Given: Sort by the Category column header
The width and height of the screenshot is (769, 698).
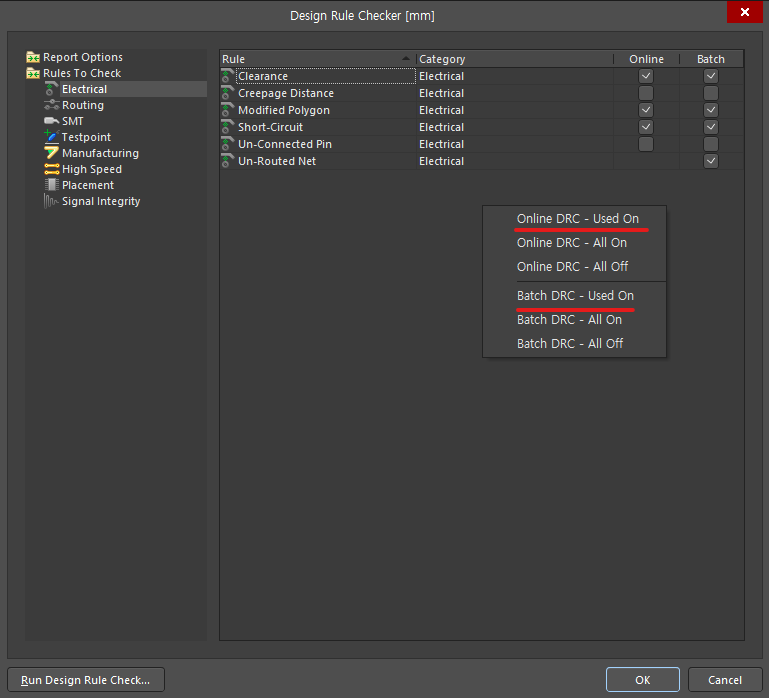Looking at the screenshot, I should tap(515, 59).
